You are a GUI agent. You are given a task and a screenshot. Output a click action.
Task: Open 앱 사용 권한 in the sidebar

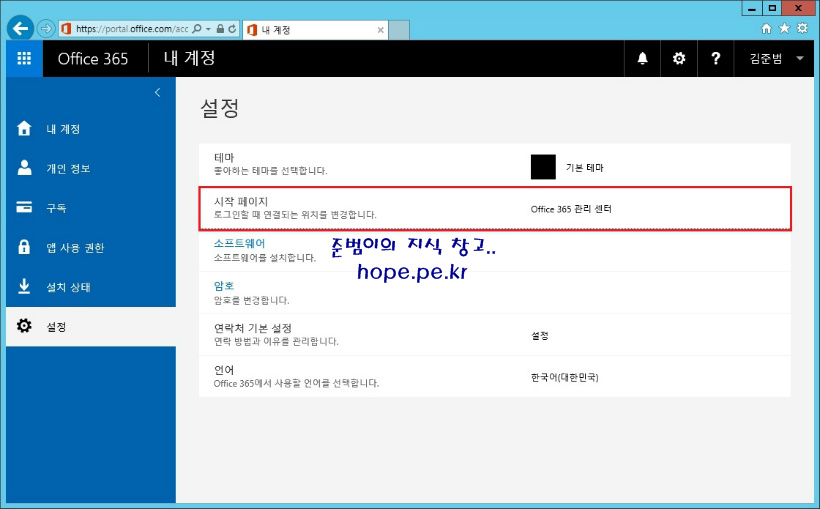tap(91, 247)
